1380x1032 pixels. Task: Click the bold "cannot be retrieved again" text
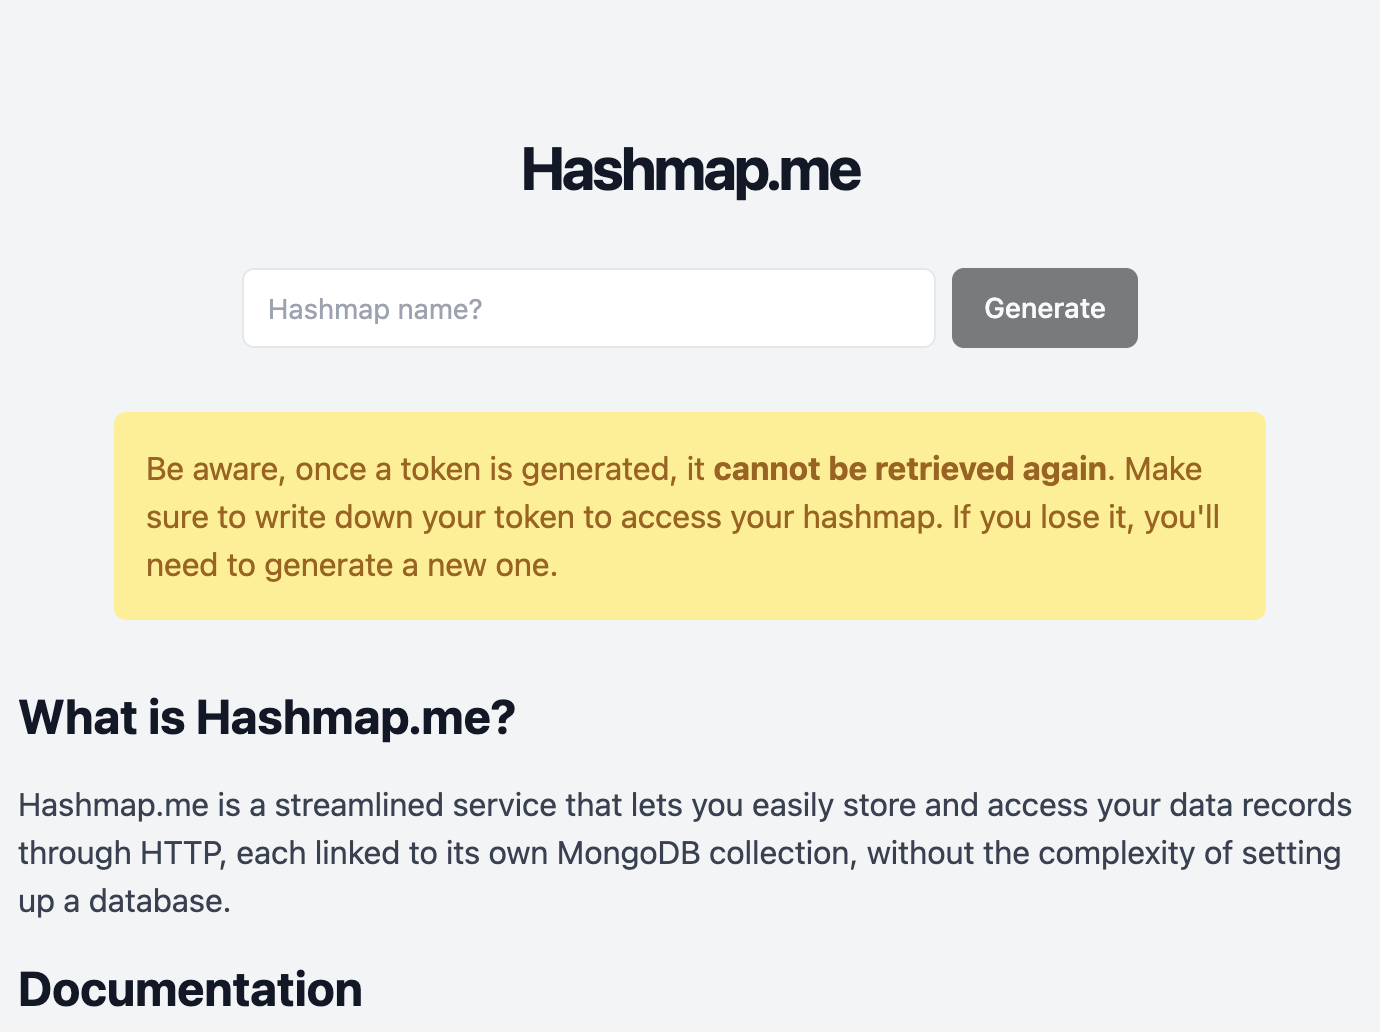point(909,469)
